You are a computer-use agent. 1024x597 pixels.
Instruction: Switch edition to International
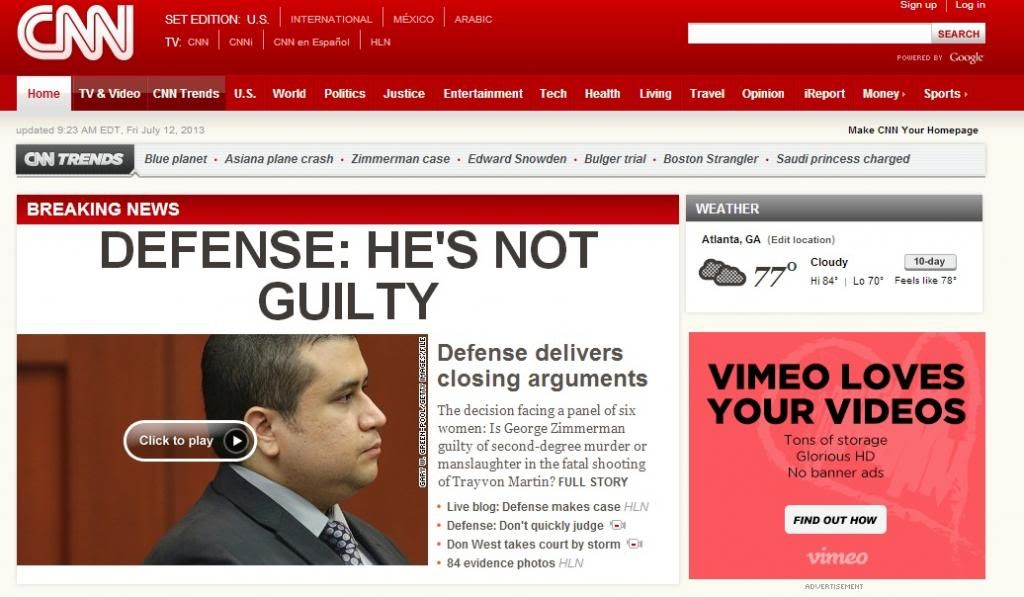tap(331, 19)
